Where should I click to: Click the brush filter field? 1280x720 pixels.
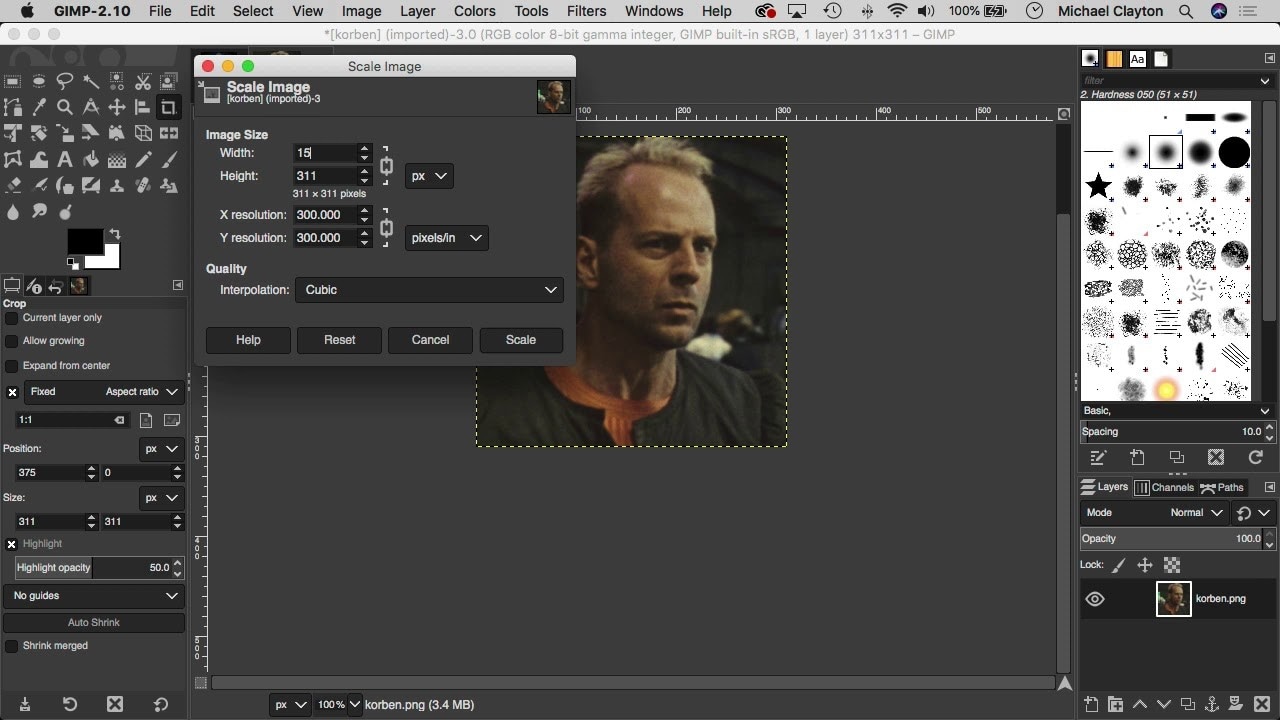click(1170, 80)
